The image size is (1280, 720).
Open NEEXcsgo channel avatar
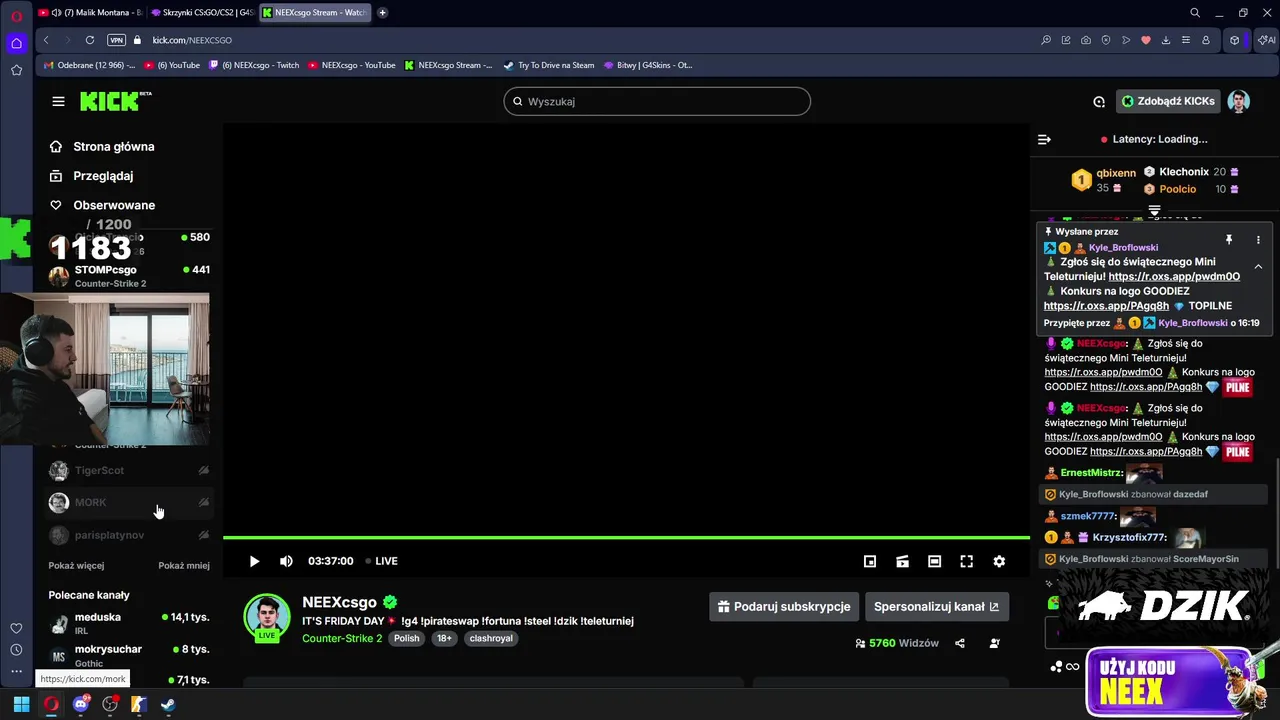(x=267, y=616)
